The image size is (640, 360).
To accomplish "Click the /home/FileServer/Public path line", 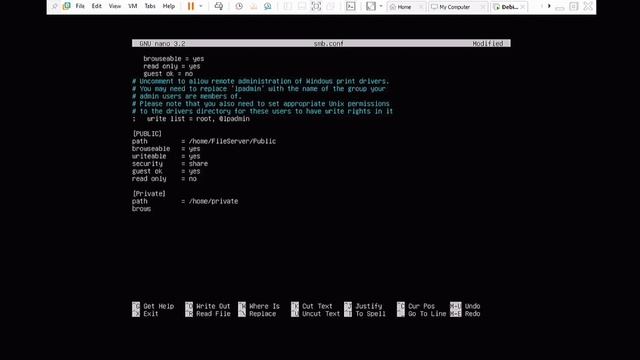I will click(x=204, y=141).
